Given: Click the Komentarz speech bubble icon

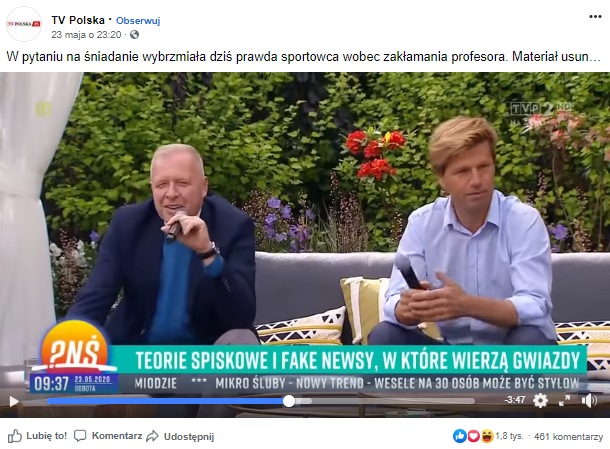Looking at the screenshot, I should [x=80, y=436].
